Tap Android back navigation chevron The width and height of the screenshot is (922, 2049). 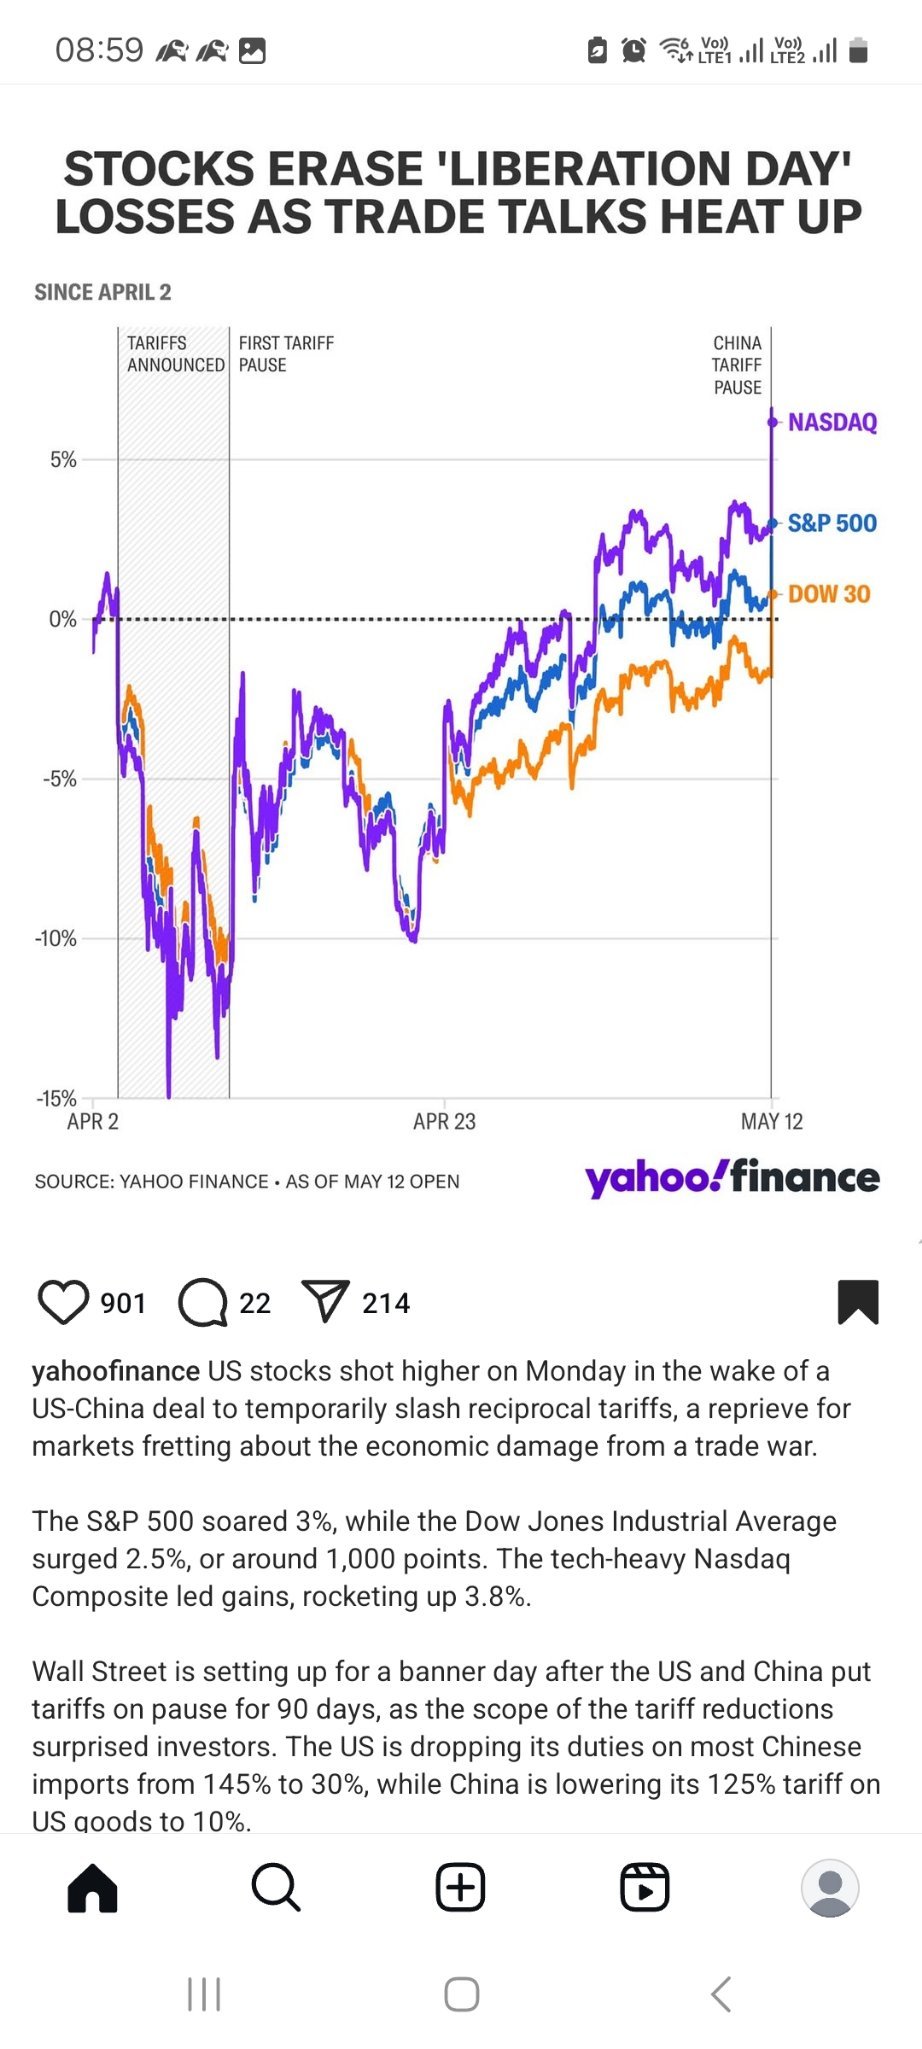tap(721, 1993)
